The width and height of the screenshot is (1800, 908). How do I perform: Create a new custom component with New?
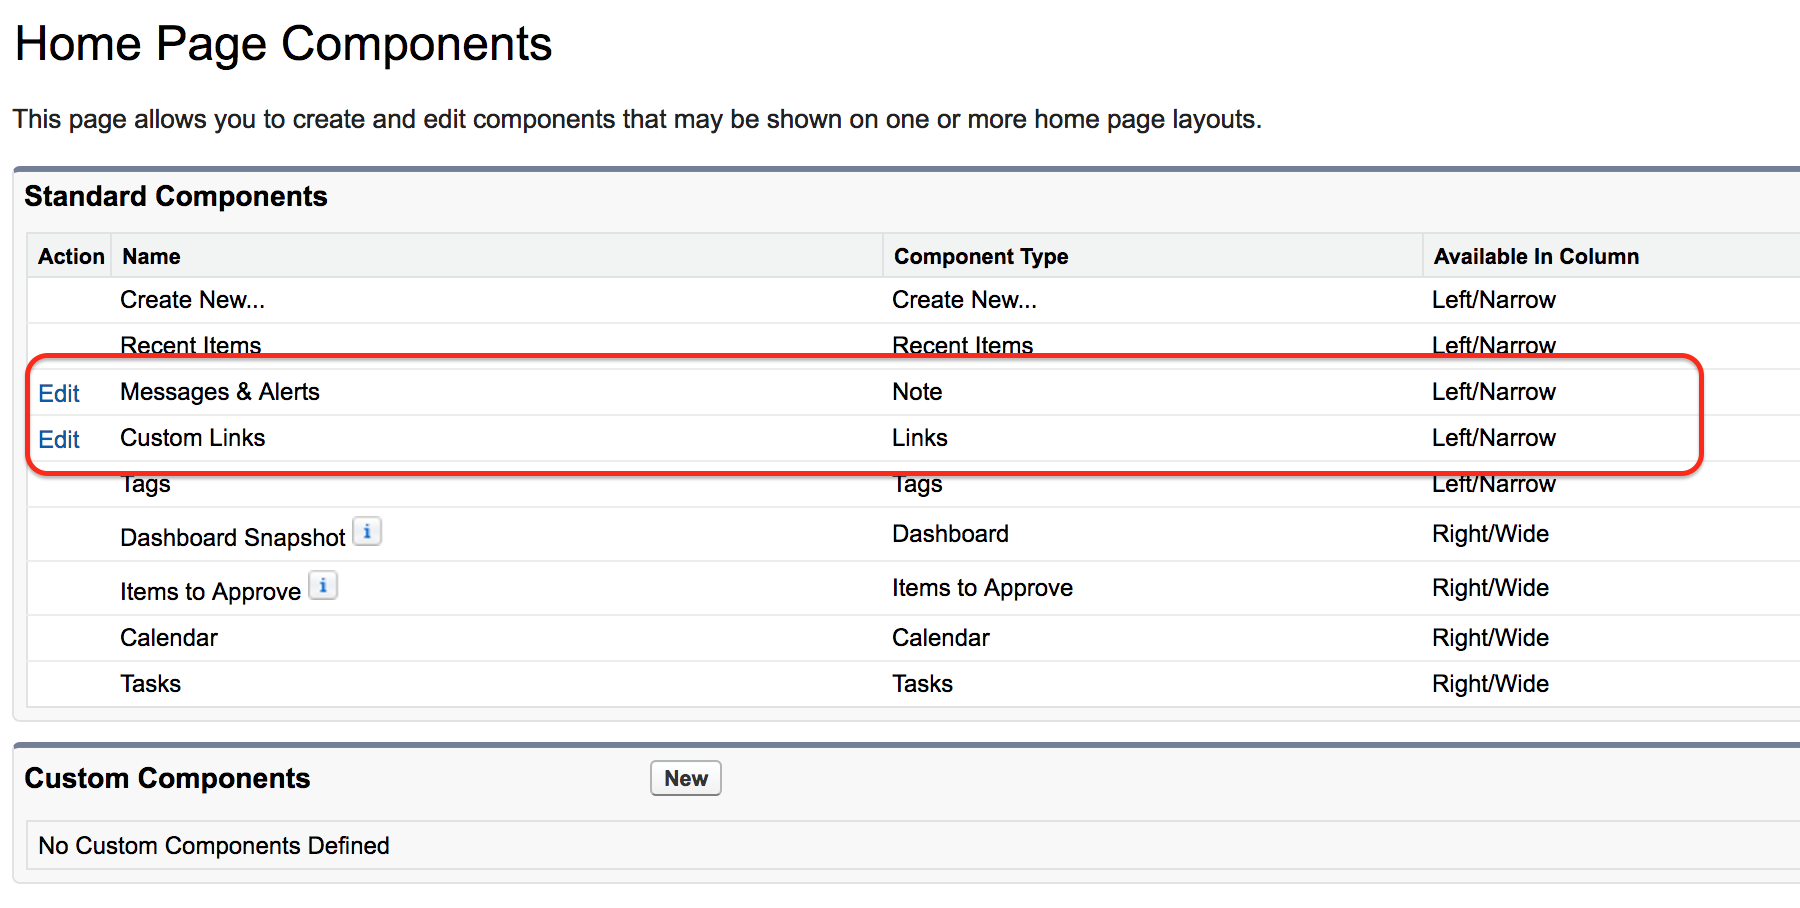pyautogui.click(x=686, y=778)
